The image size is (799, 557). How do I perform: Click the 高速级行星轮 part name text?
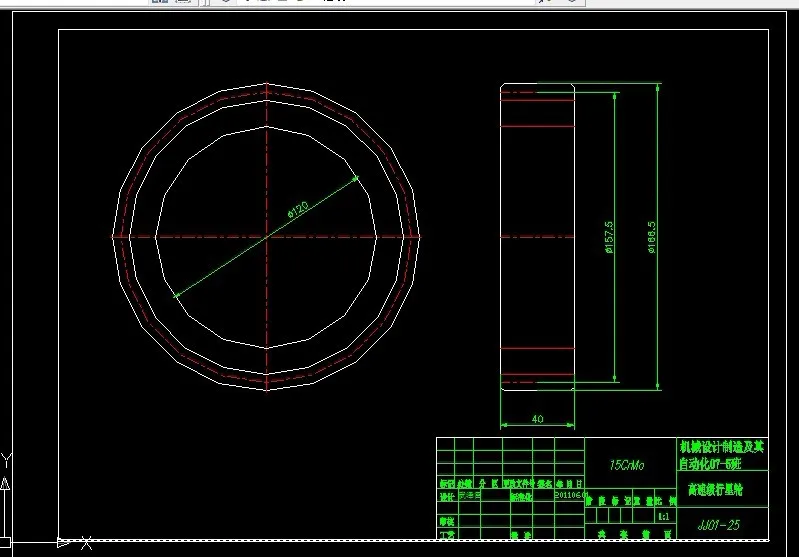(x=715, y=490)
